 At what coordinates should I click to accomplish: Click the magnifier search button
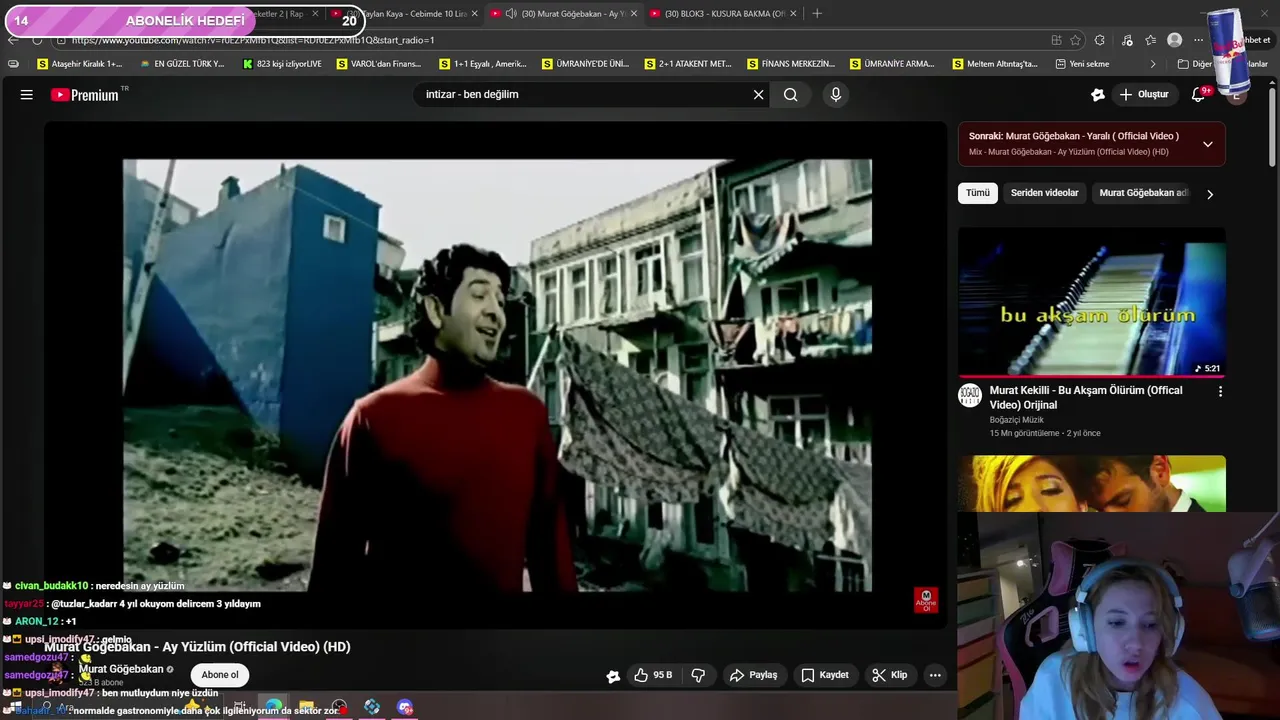tap(791, 95)
